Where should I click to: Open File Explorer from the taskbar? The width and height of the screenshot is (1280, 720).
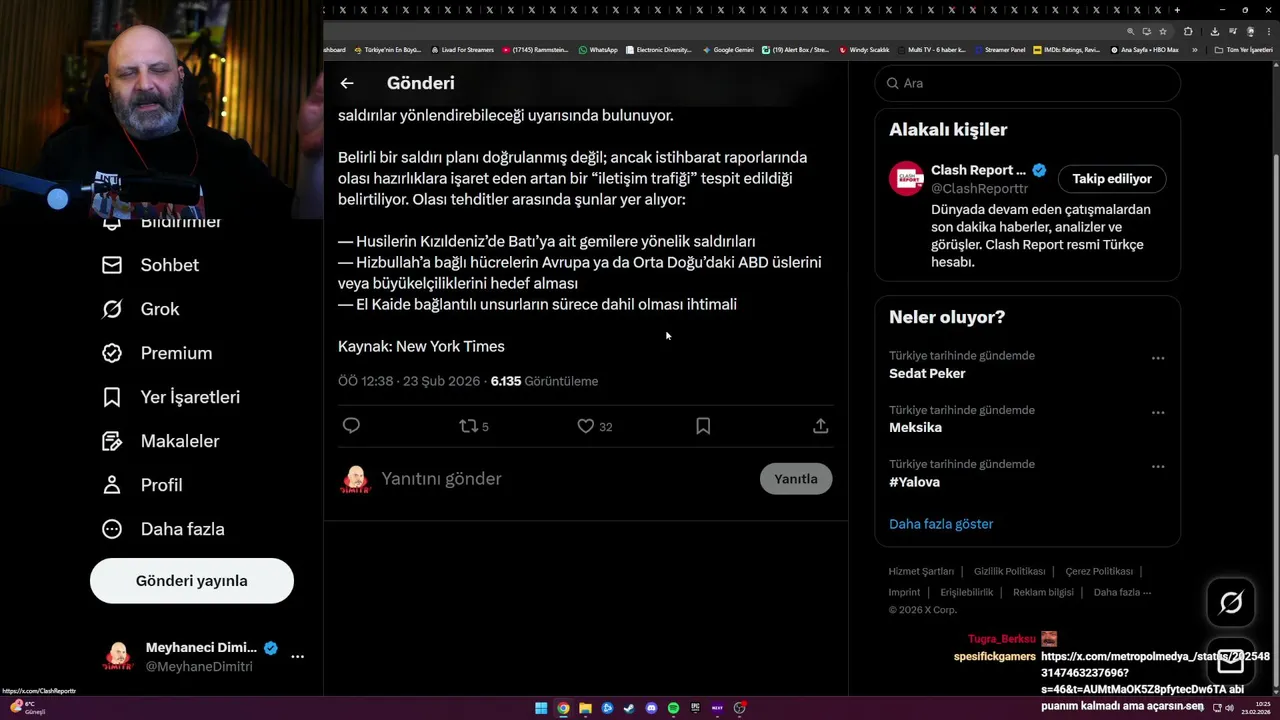click(585, 708)
